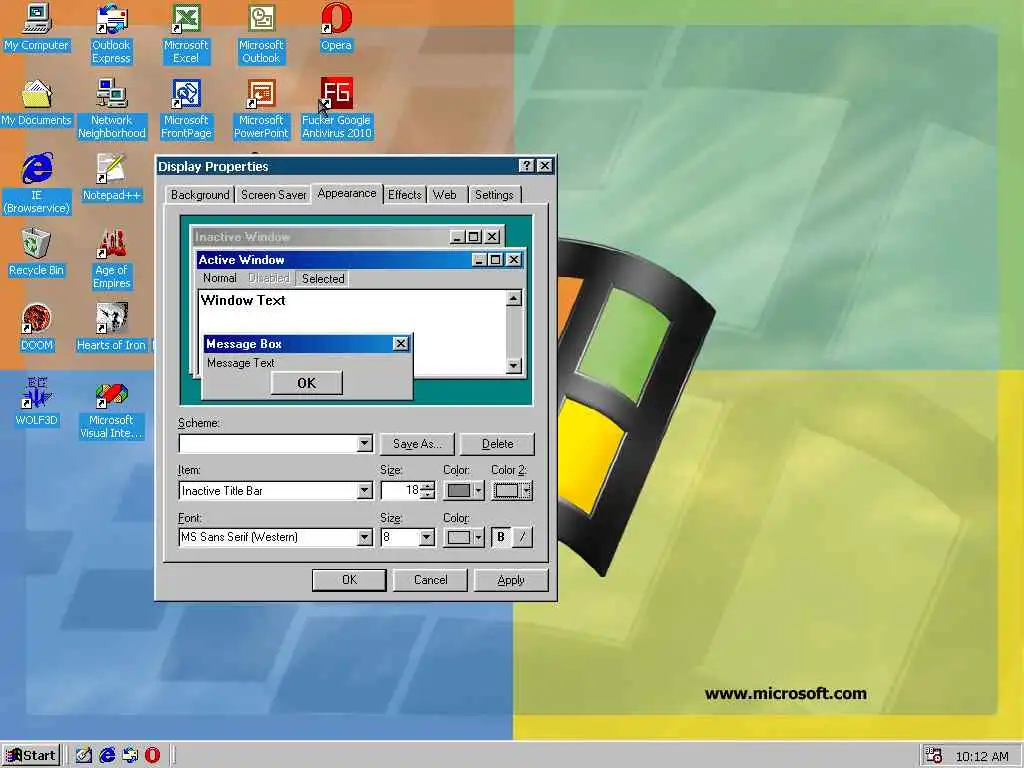Switch to the Background tab
The image size is (1024, 768).
pyautogui.click(x=200, y=195)
